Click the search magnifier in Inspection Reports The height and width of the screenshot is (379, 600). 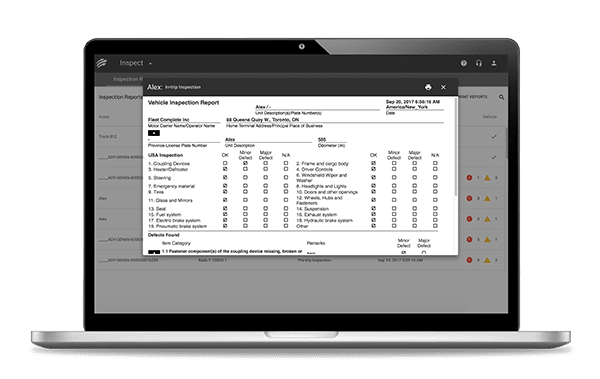(501, 97)
